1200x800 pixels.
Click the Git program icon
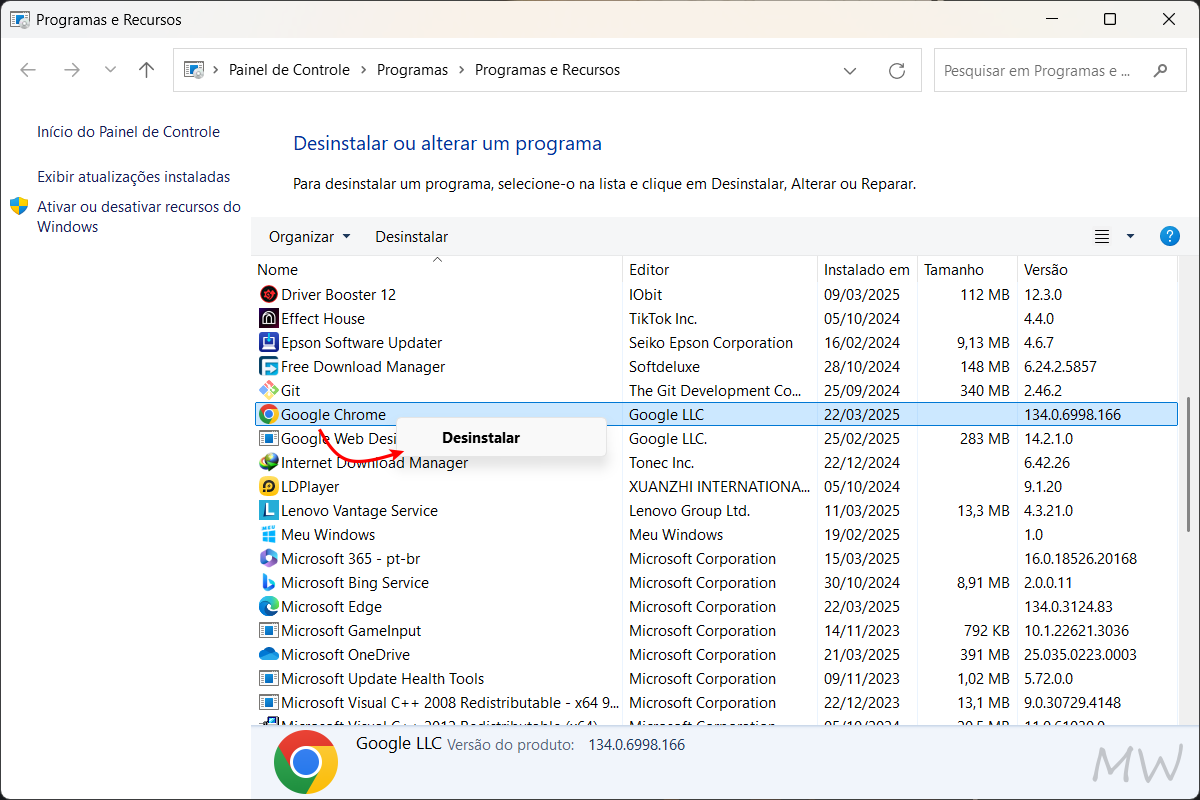pyautogui.click(x=267, y=390)
